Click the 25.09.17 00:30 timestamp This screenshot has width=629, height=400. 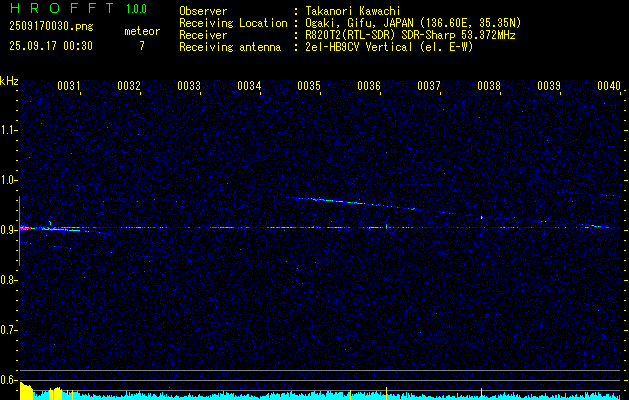[50, 46]
